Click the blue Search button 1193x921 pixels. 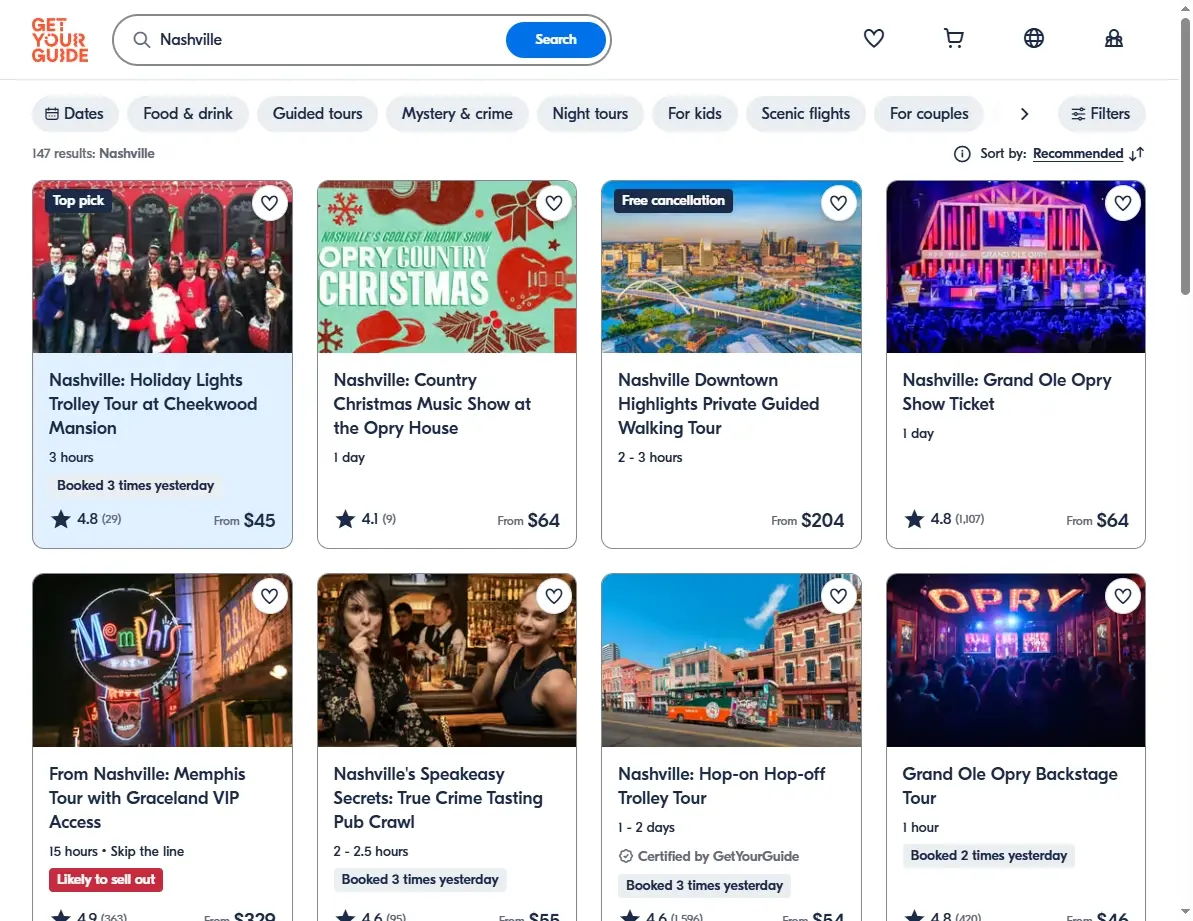555,40
